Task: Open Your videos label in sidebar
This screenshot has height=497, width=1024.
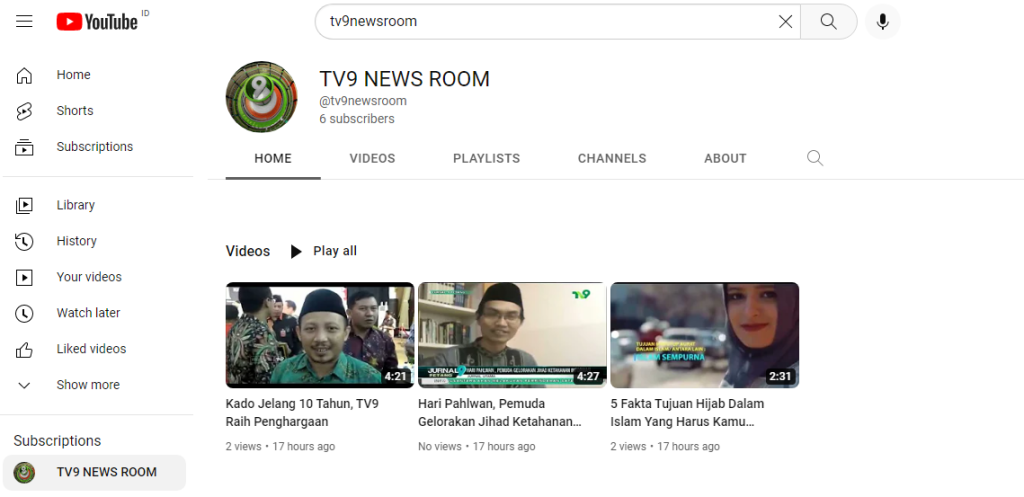Action: (x=89, y=277)
